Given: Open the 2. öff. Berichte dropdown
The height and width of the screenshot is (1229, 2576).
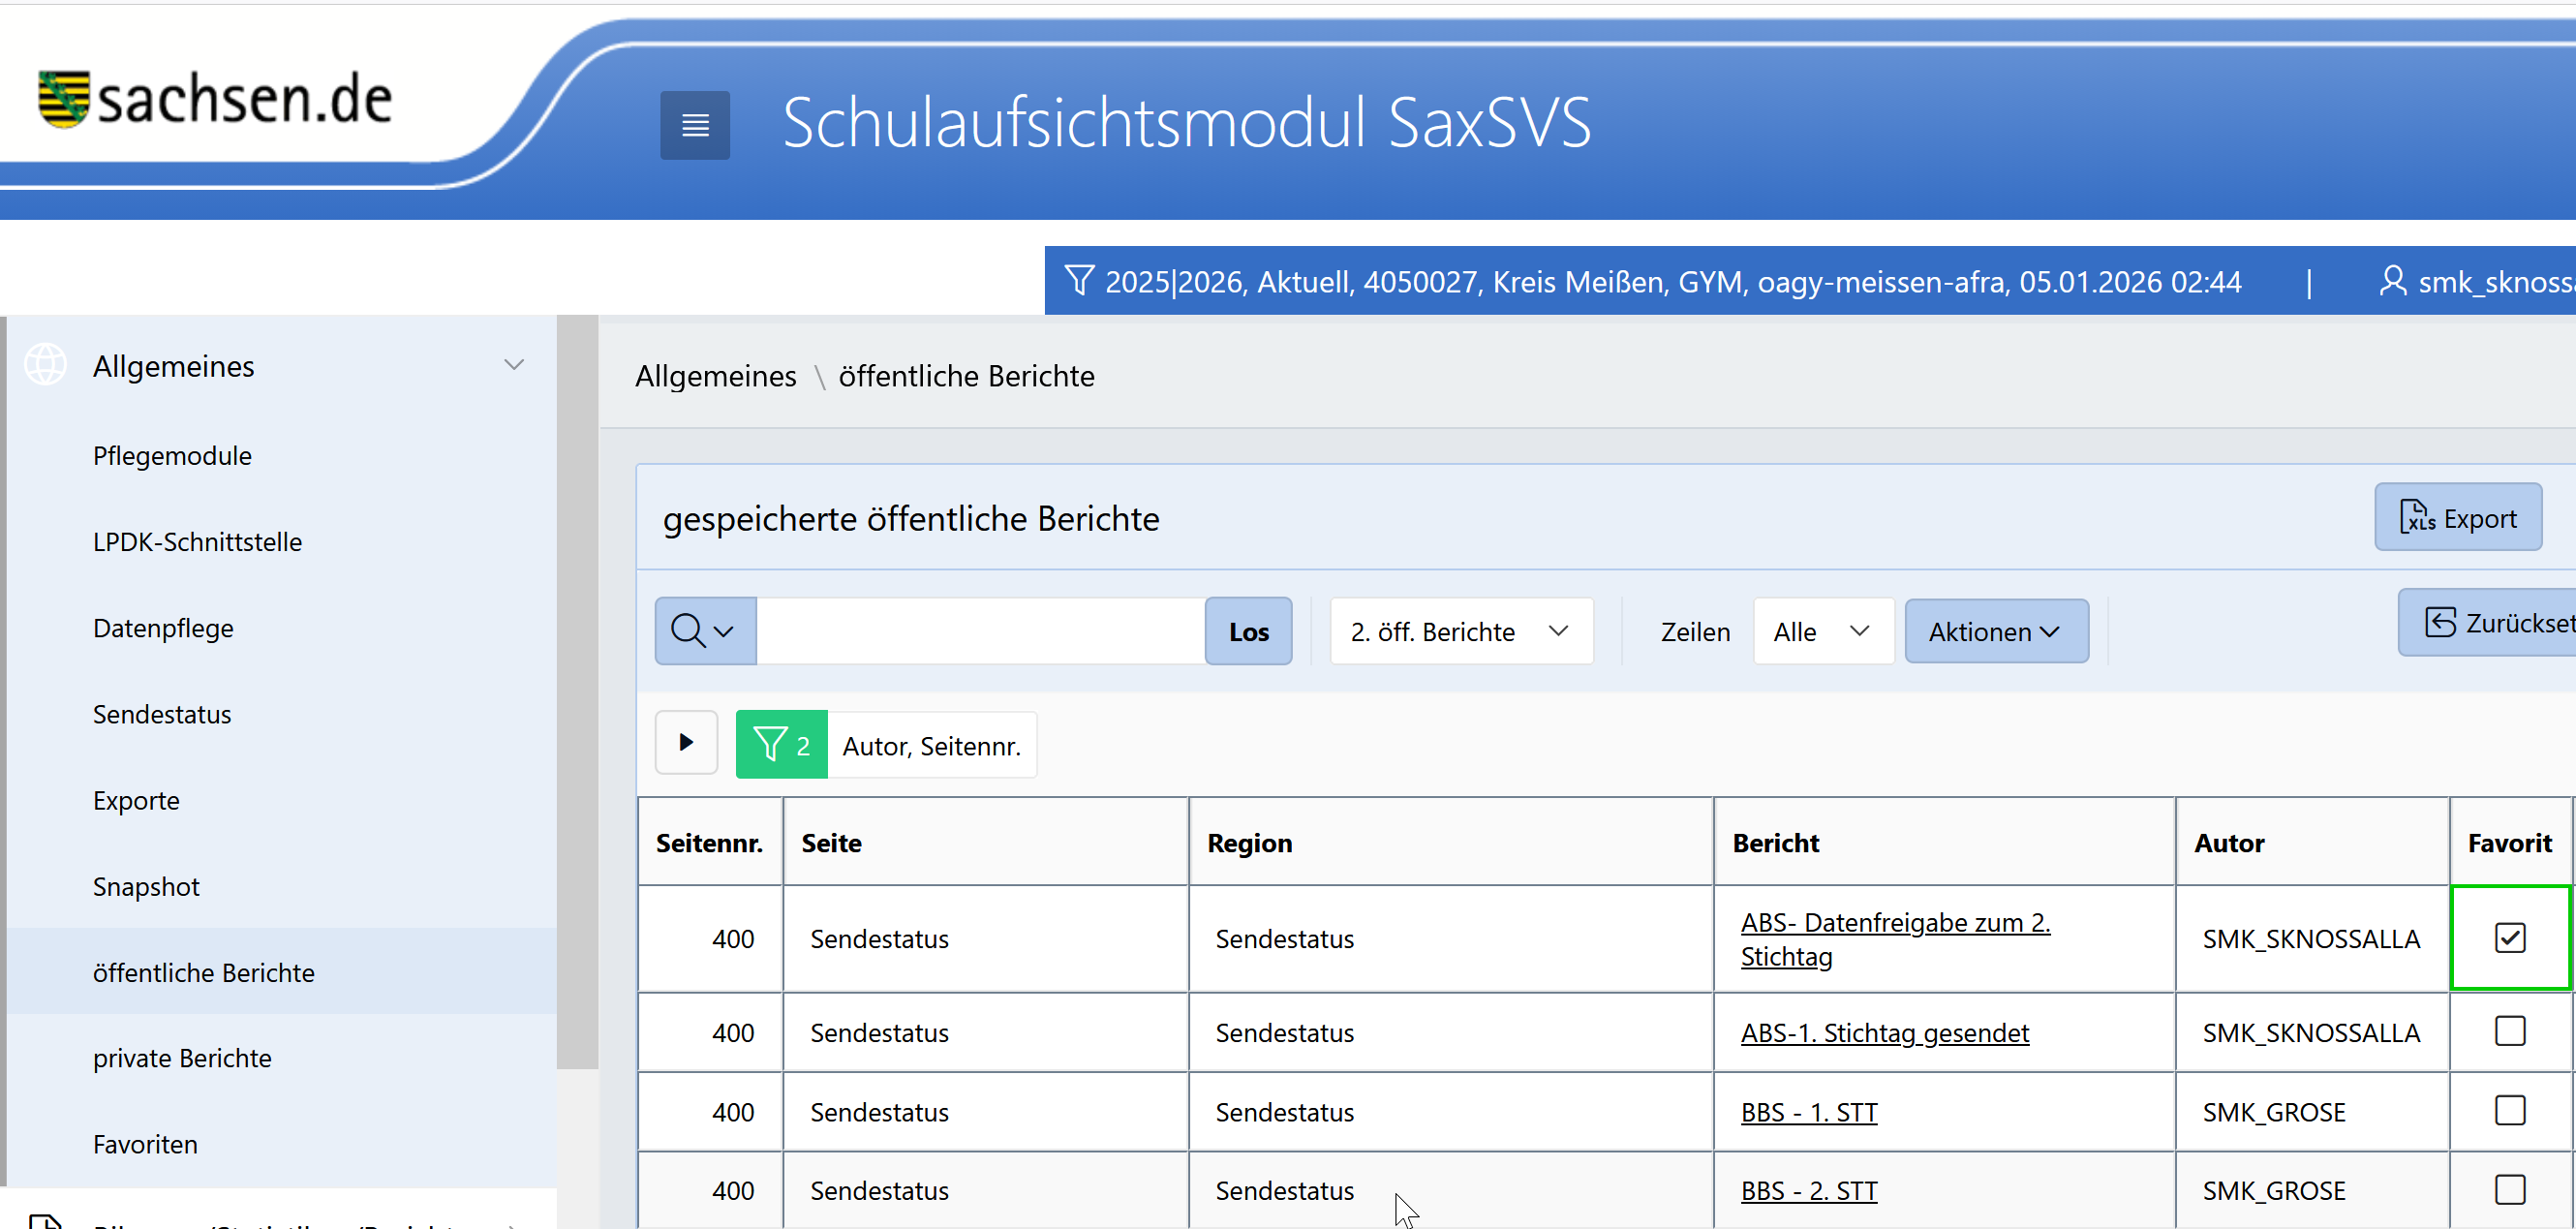Looking at the screenshot, I should click(x=1460, y=632).
